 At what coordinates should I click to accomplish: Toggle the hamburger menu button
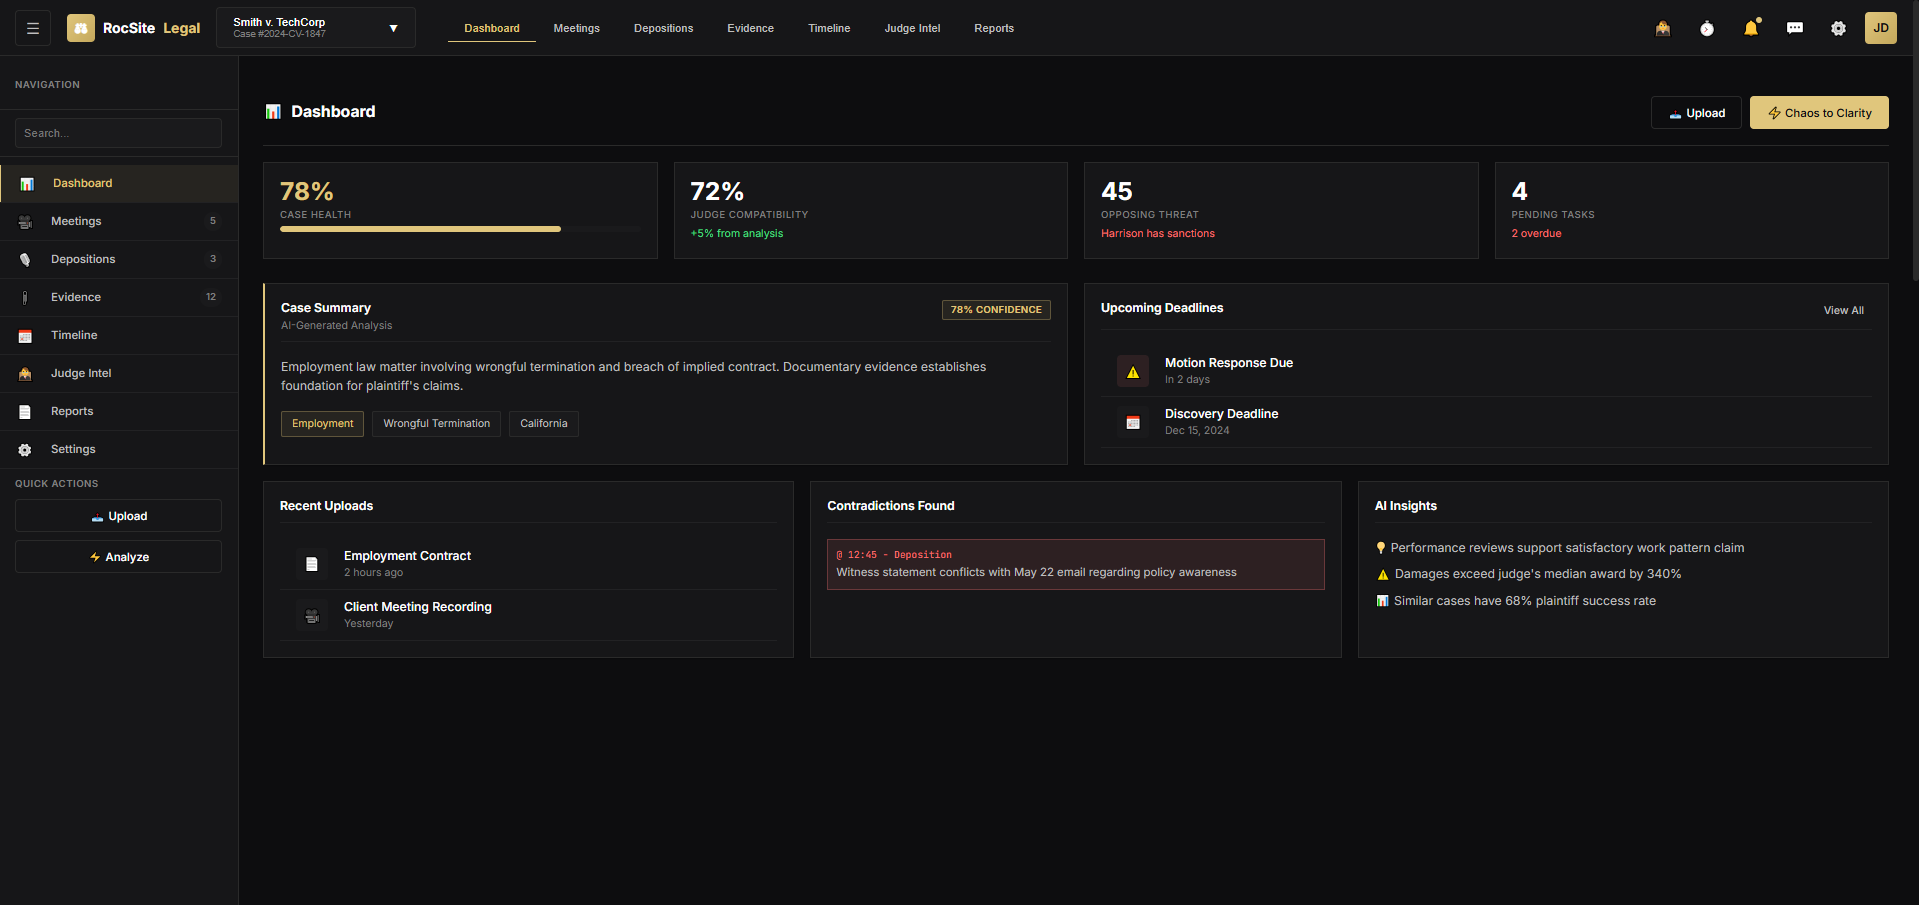(33, 28)
